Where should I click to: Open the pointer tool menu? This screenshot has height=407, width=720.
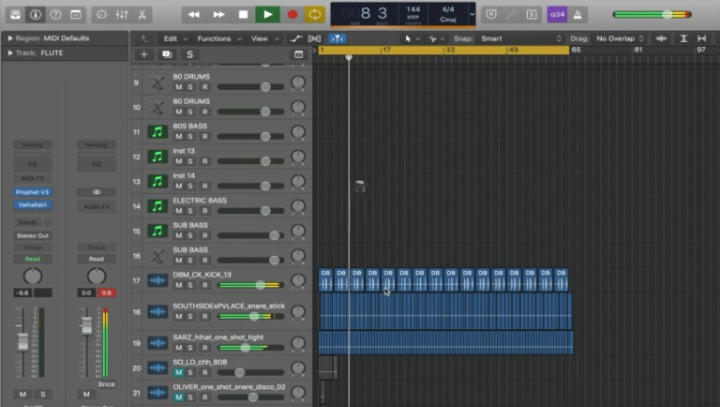pyautogui.click(x=411, y=39)
